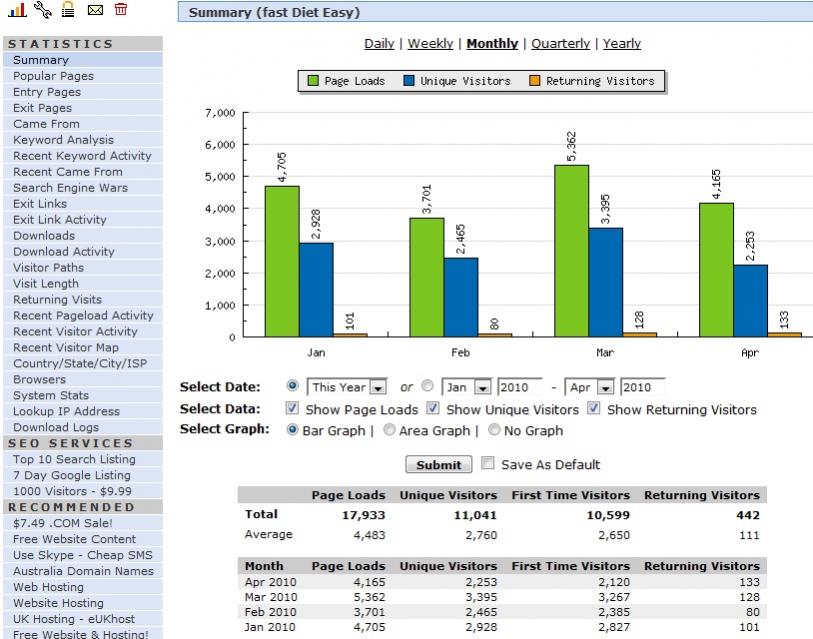Click the green Page Loads legend swatch
The image size is (813, 639).
[x=312, y=81]
